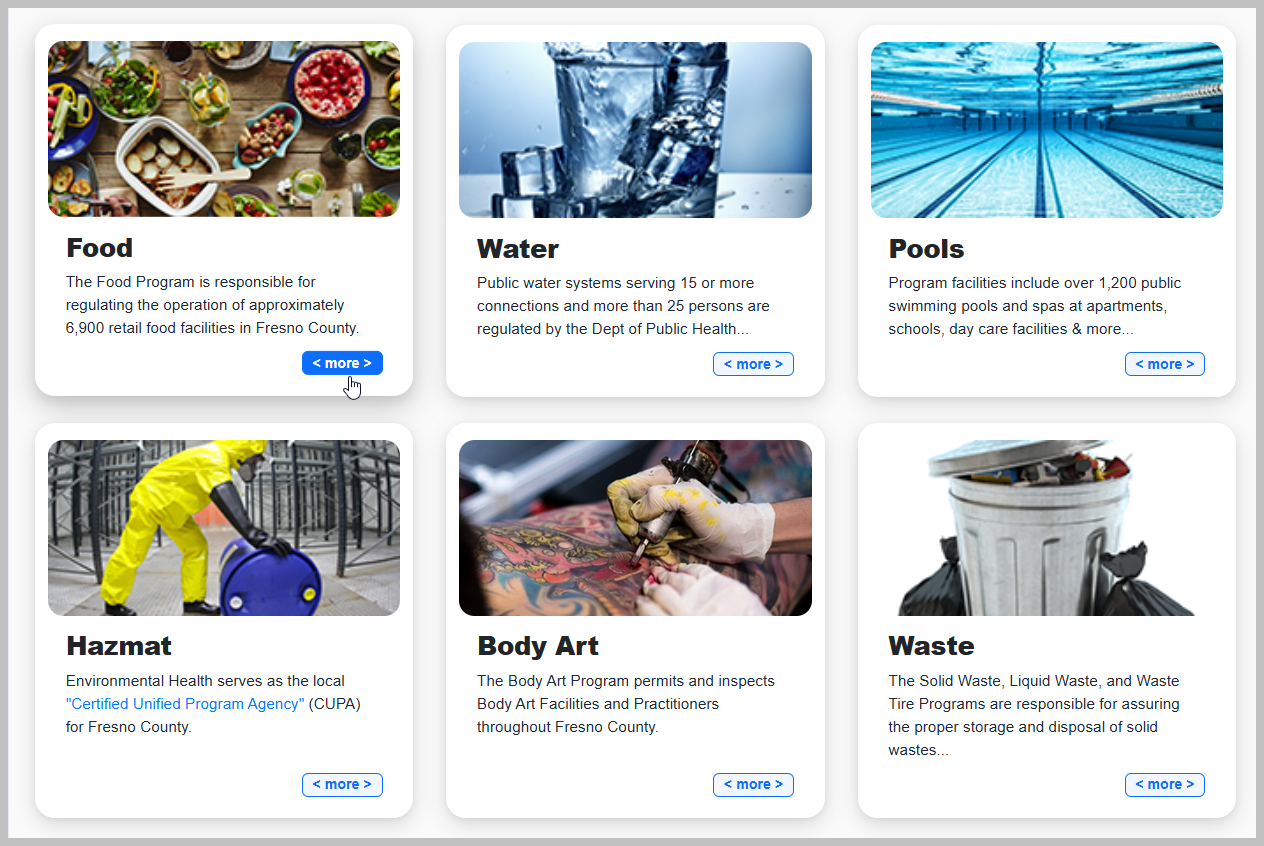The height and width of the screenshot is (846, 1264).
Task: Click the Waste more button
Action: 1164,785
